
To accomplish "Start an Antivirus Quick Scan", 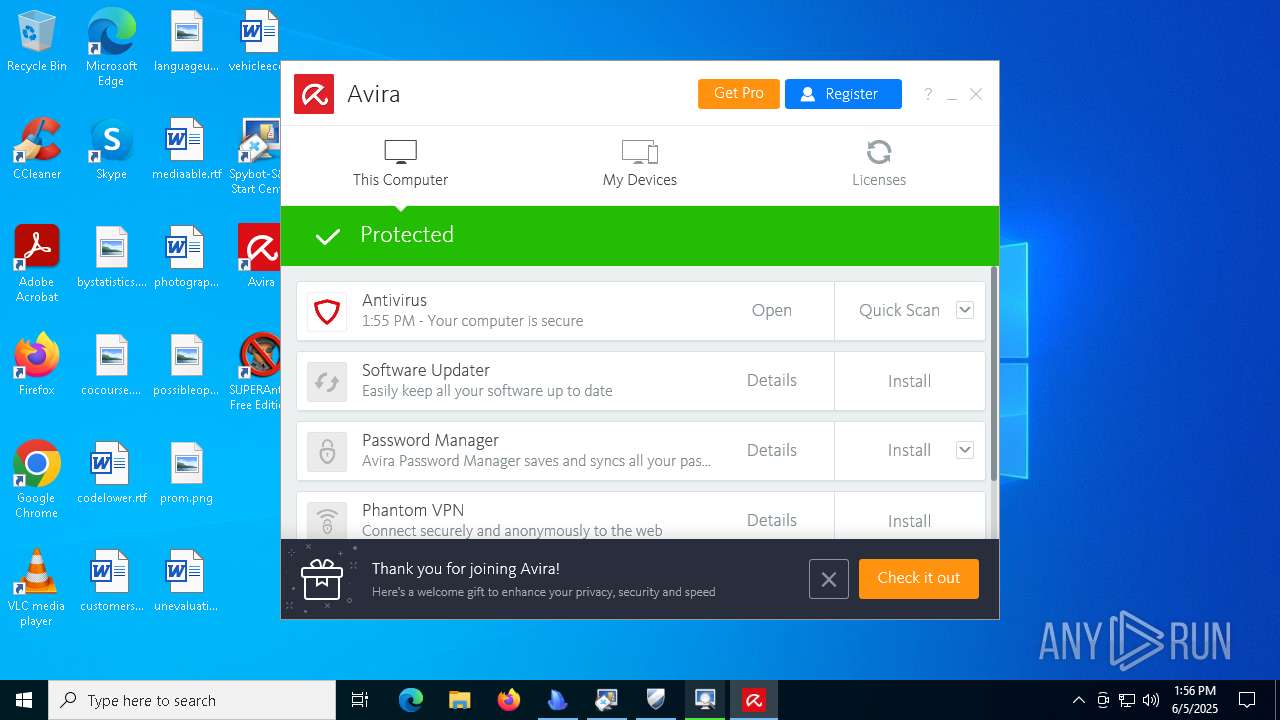I will pos(899,310).
